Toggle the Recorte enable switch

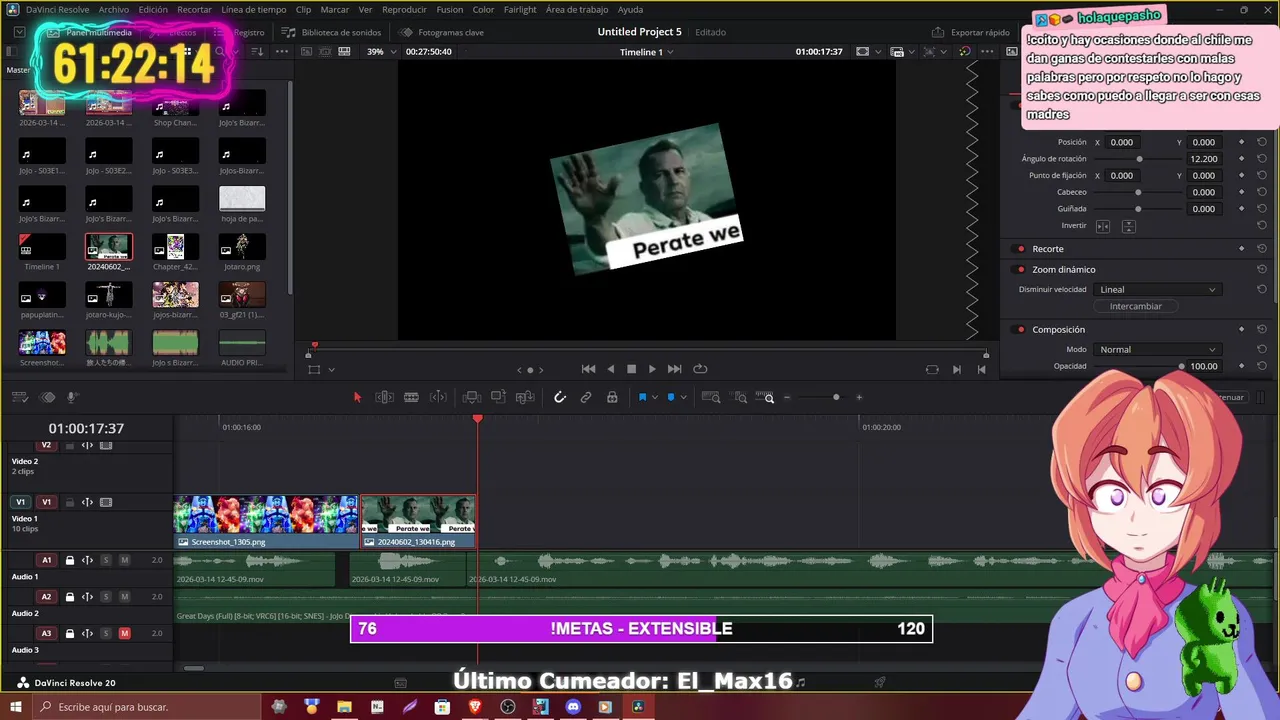(1020, 248)
